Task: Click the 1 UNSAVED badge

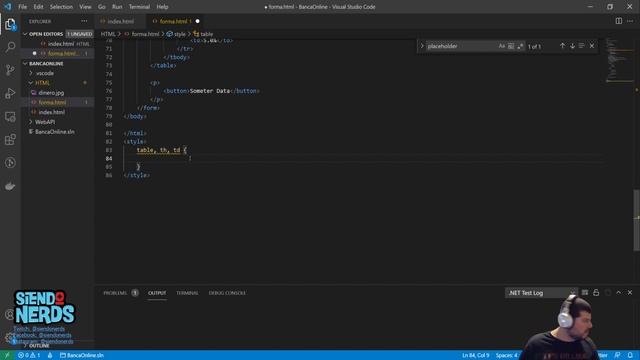Action: [80, 34]
